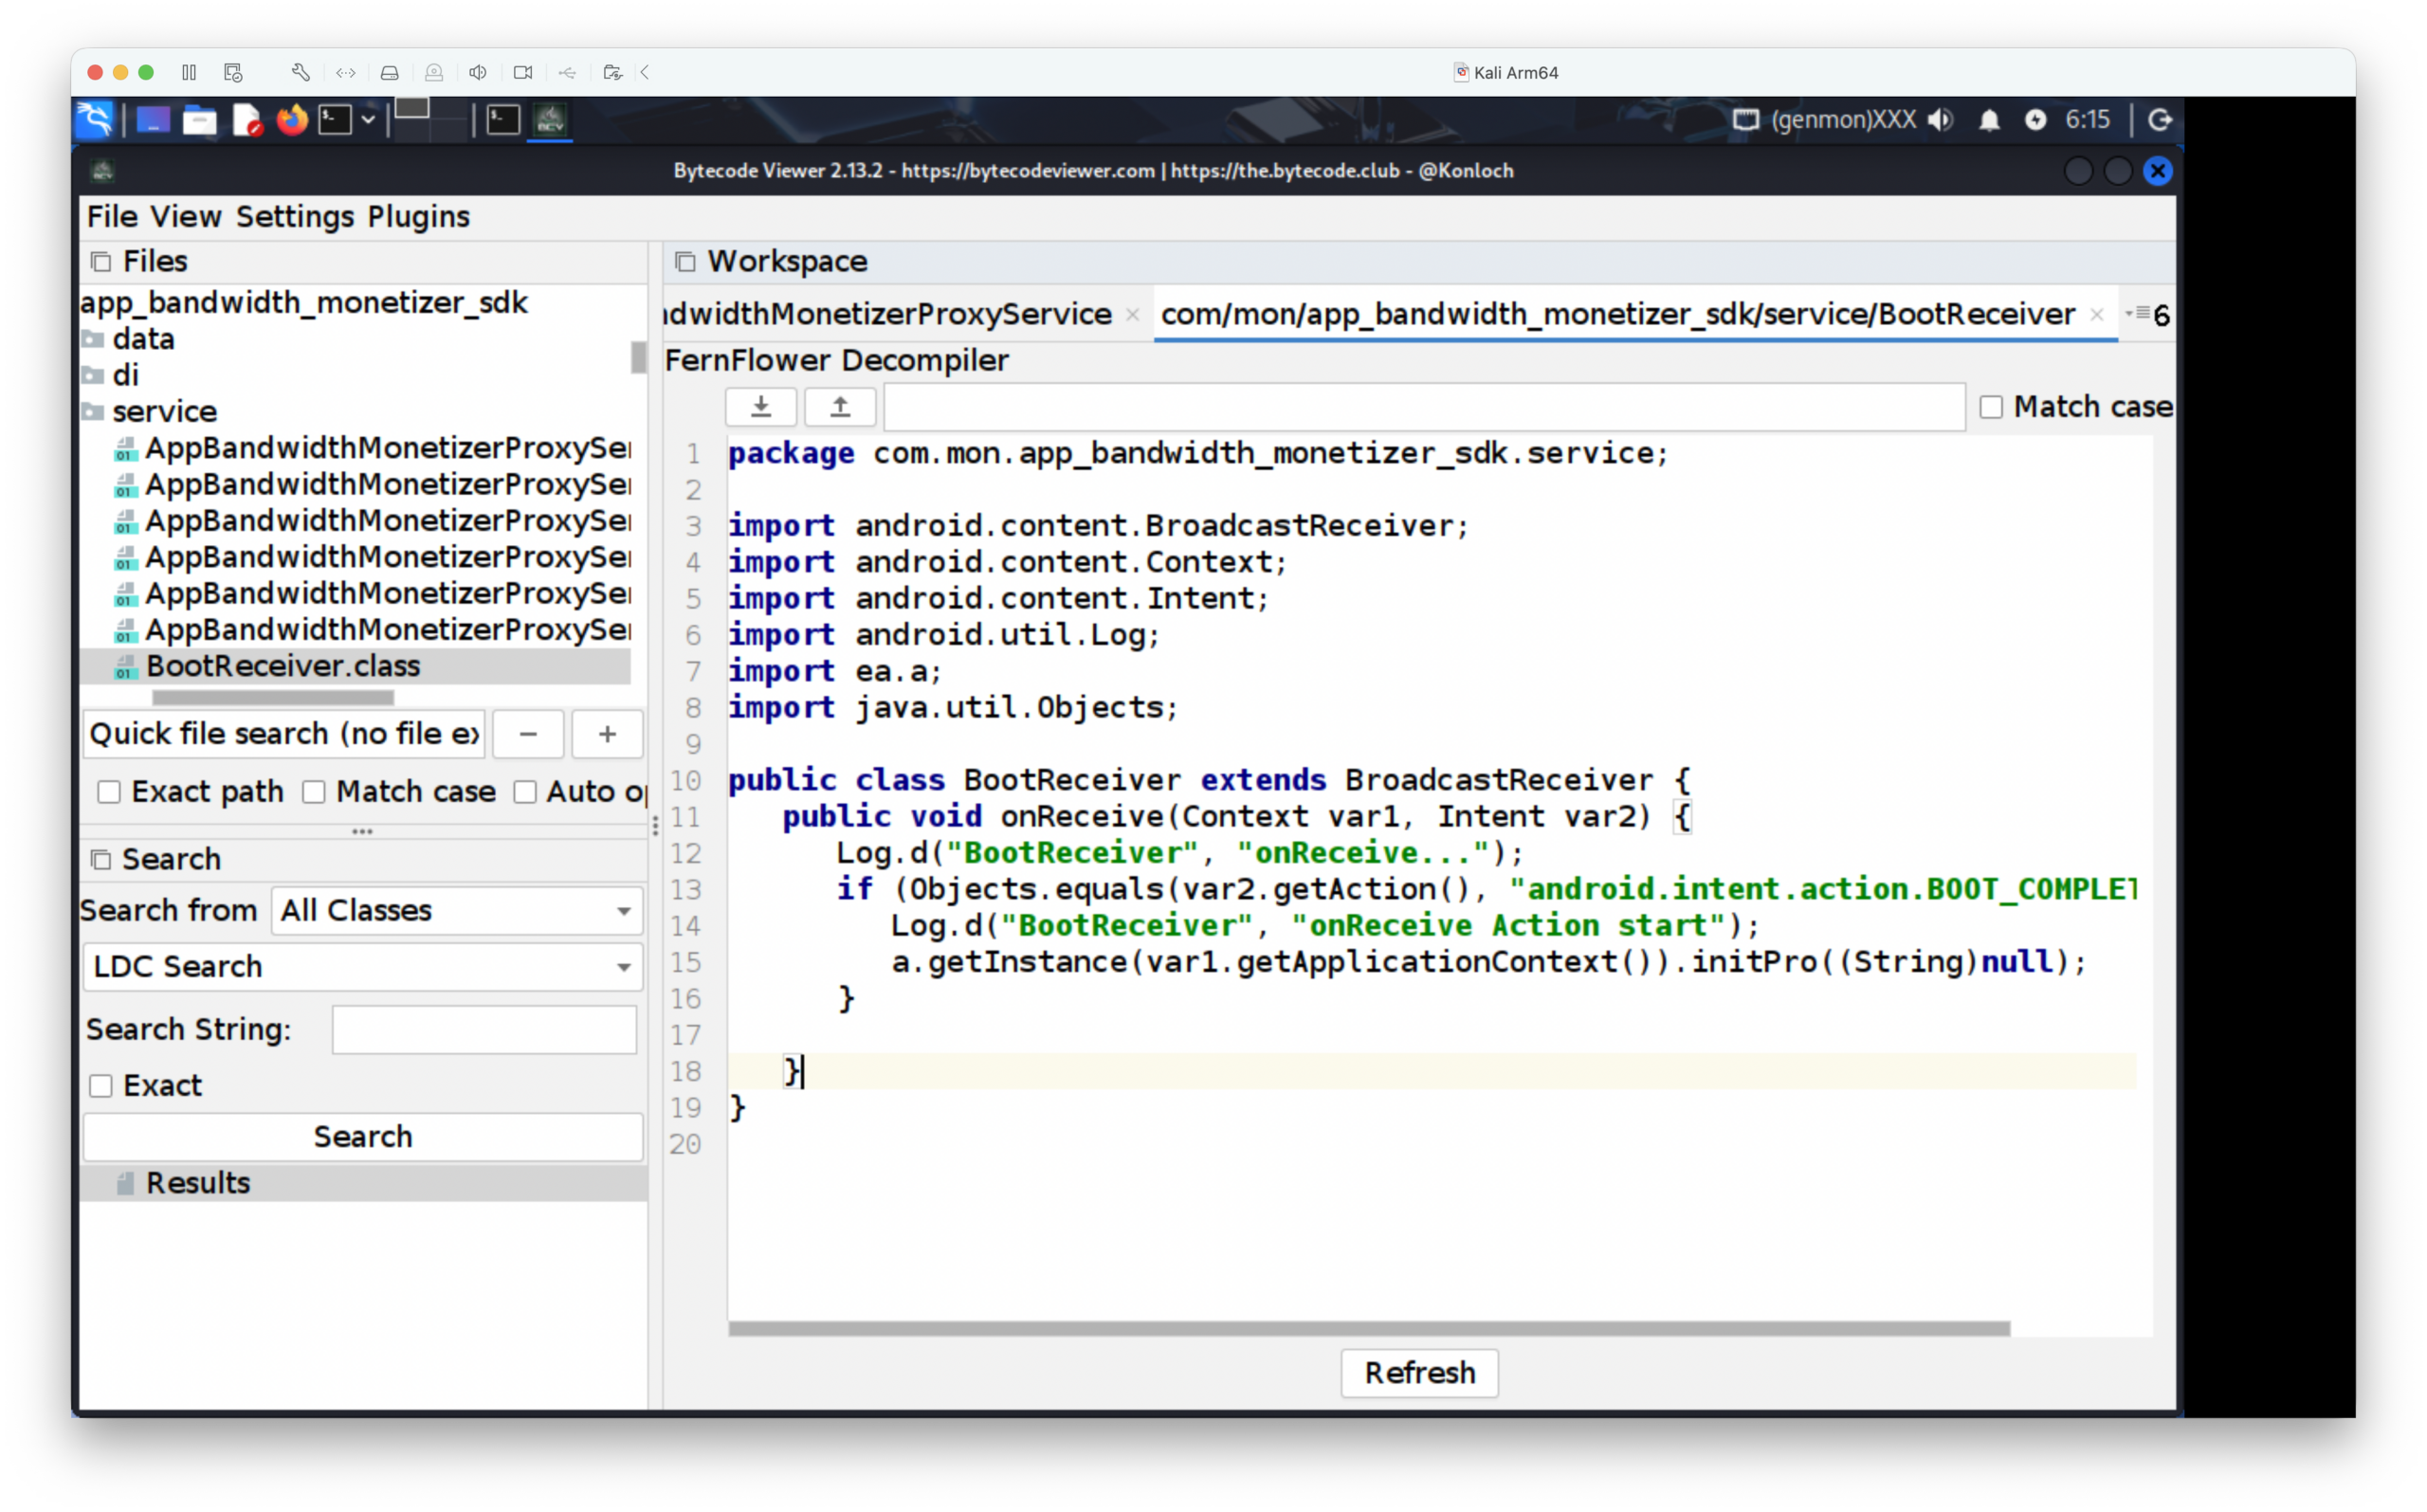Click the notification bell icon in panel
This screenshot has height=1512, width=2427.
tap(1989, 120)
